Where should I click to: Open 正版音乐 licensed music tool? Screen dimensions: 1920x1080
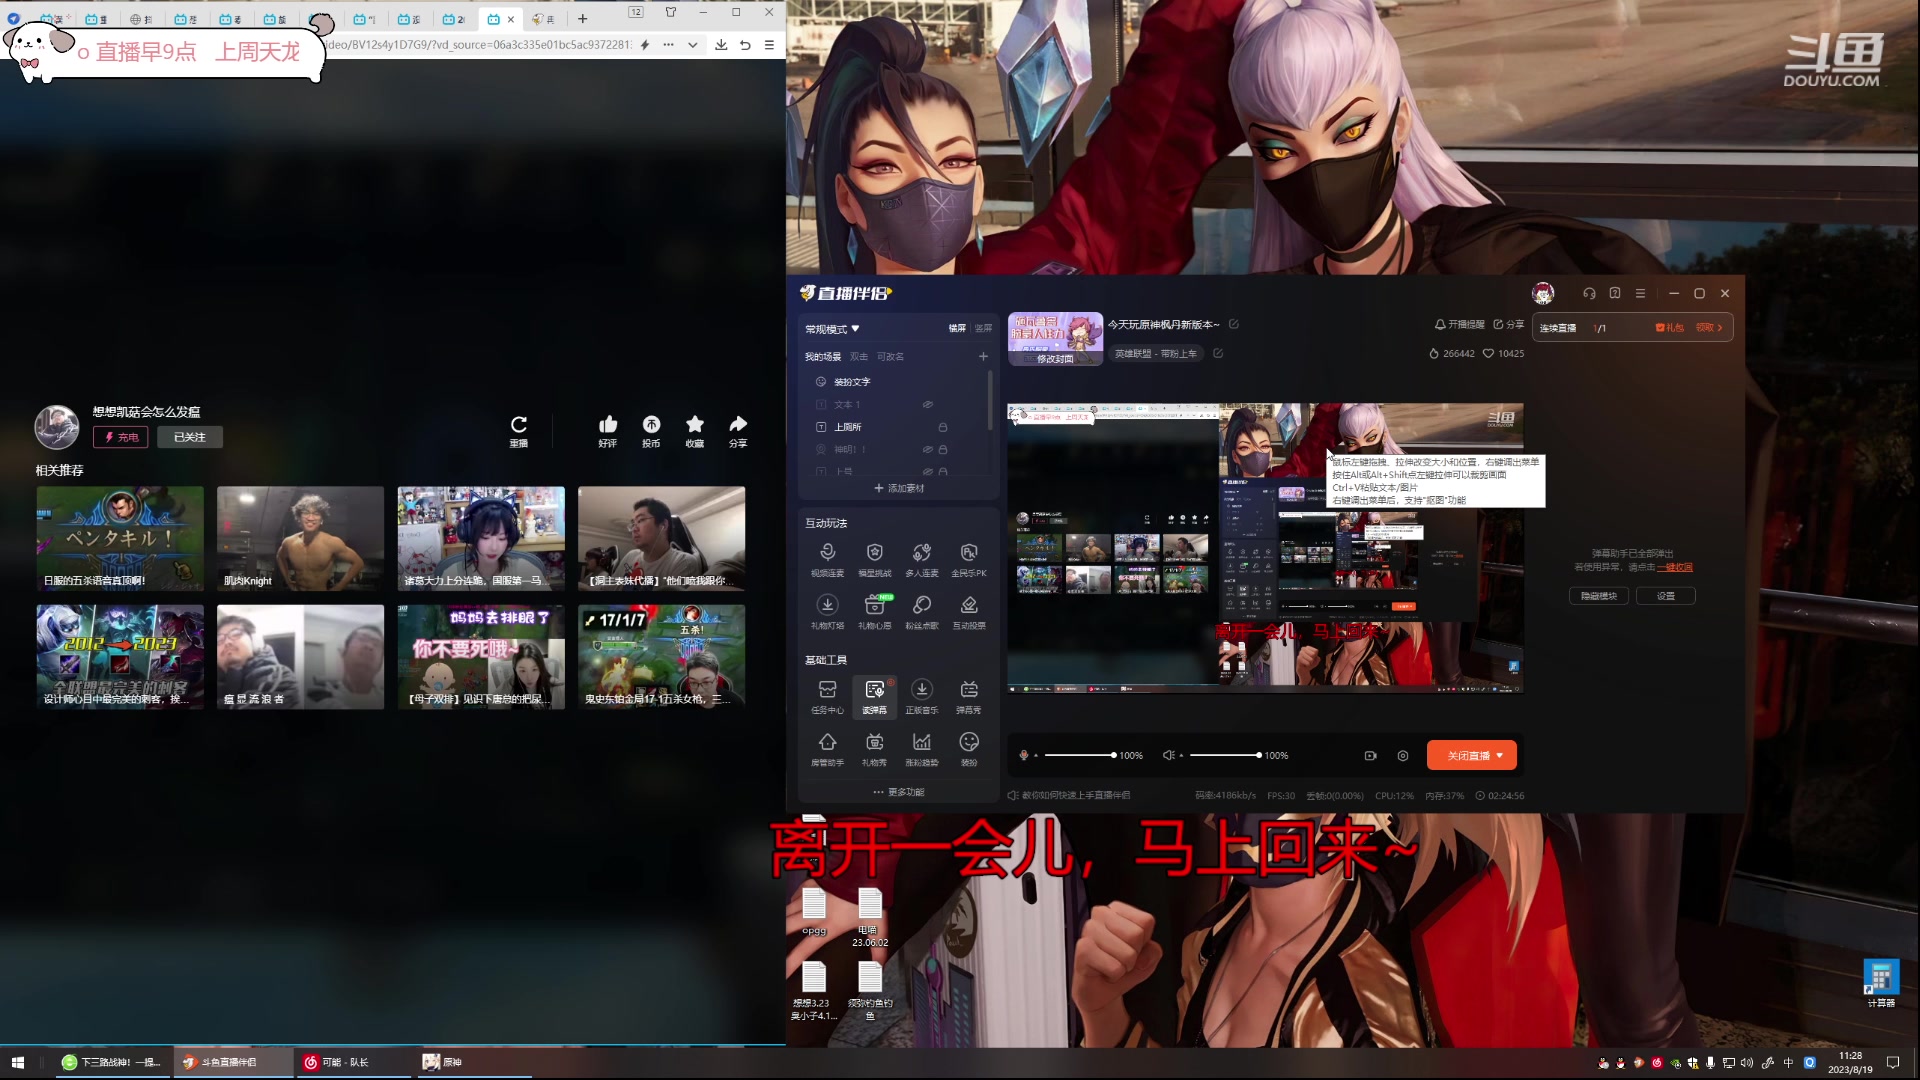pyautogui.click(x=921, y=697)
